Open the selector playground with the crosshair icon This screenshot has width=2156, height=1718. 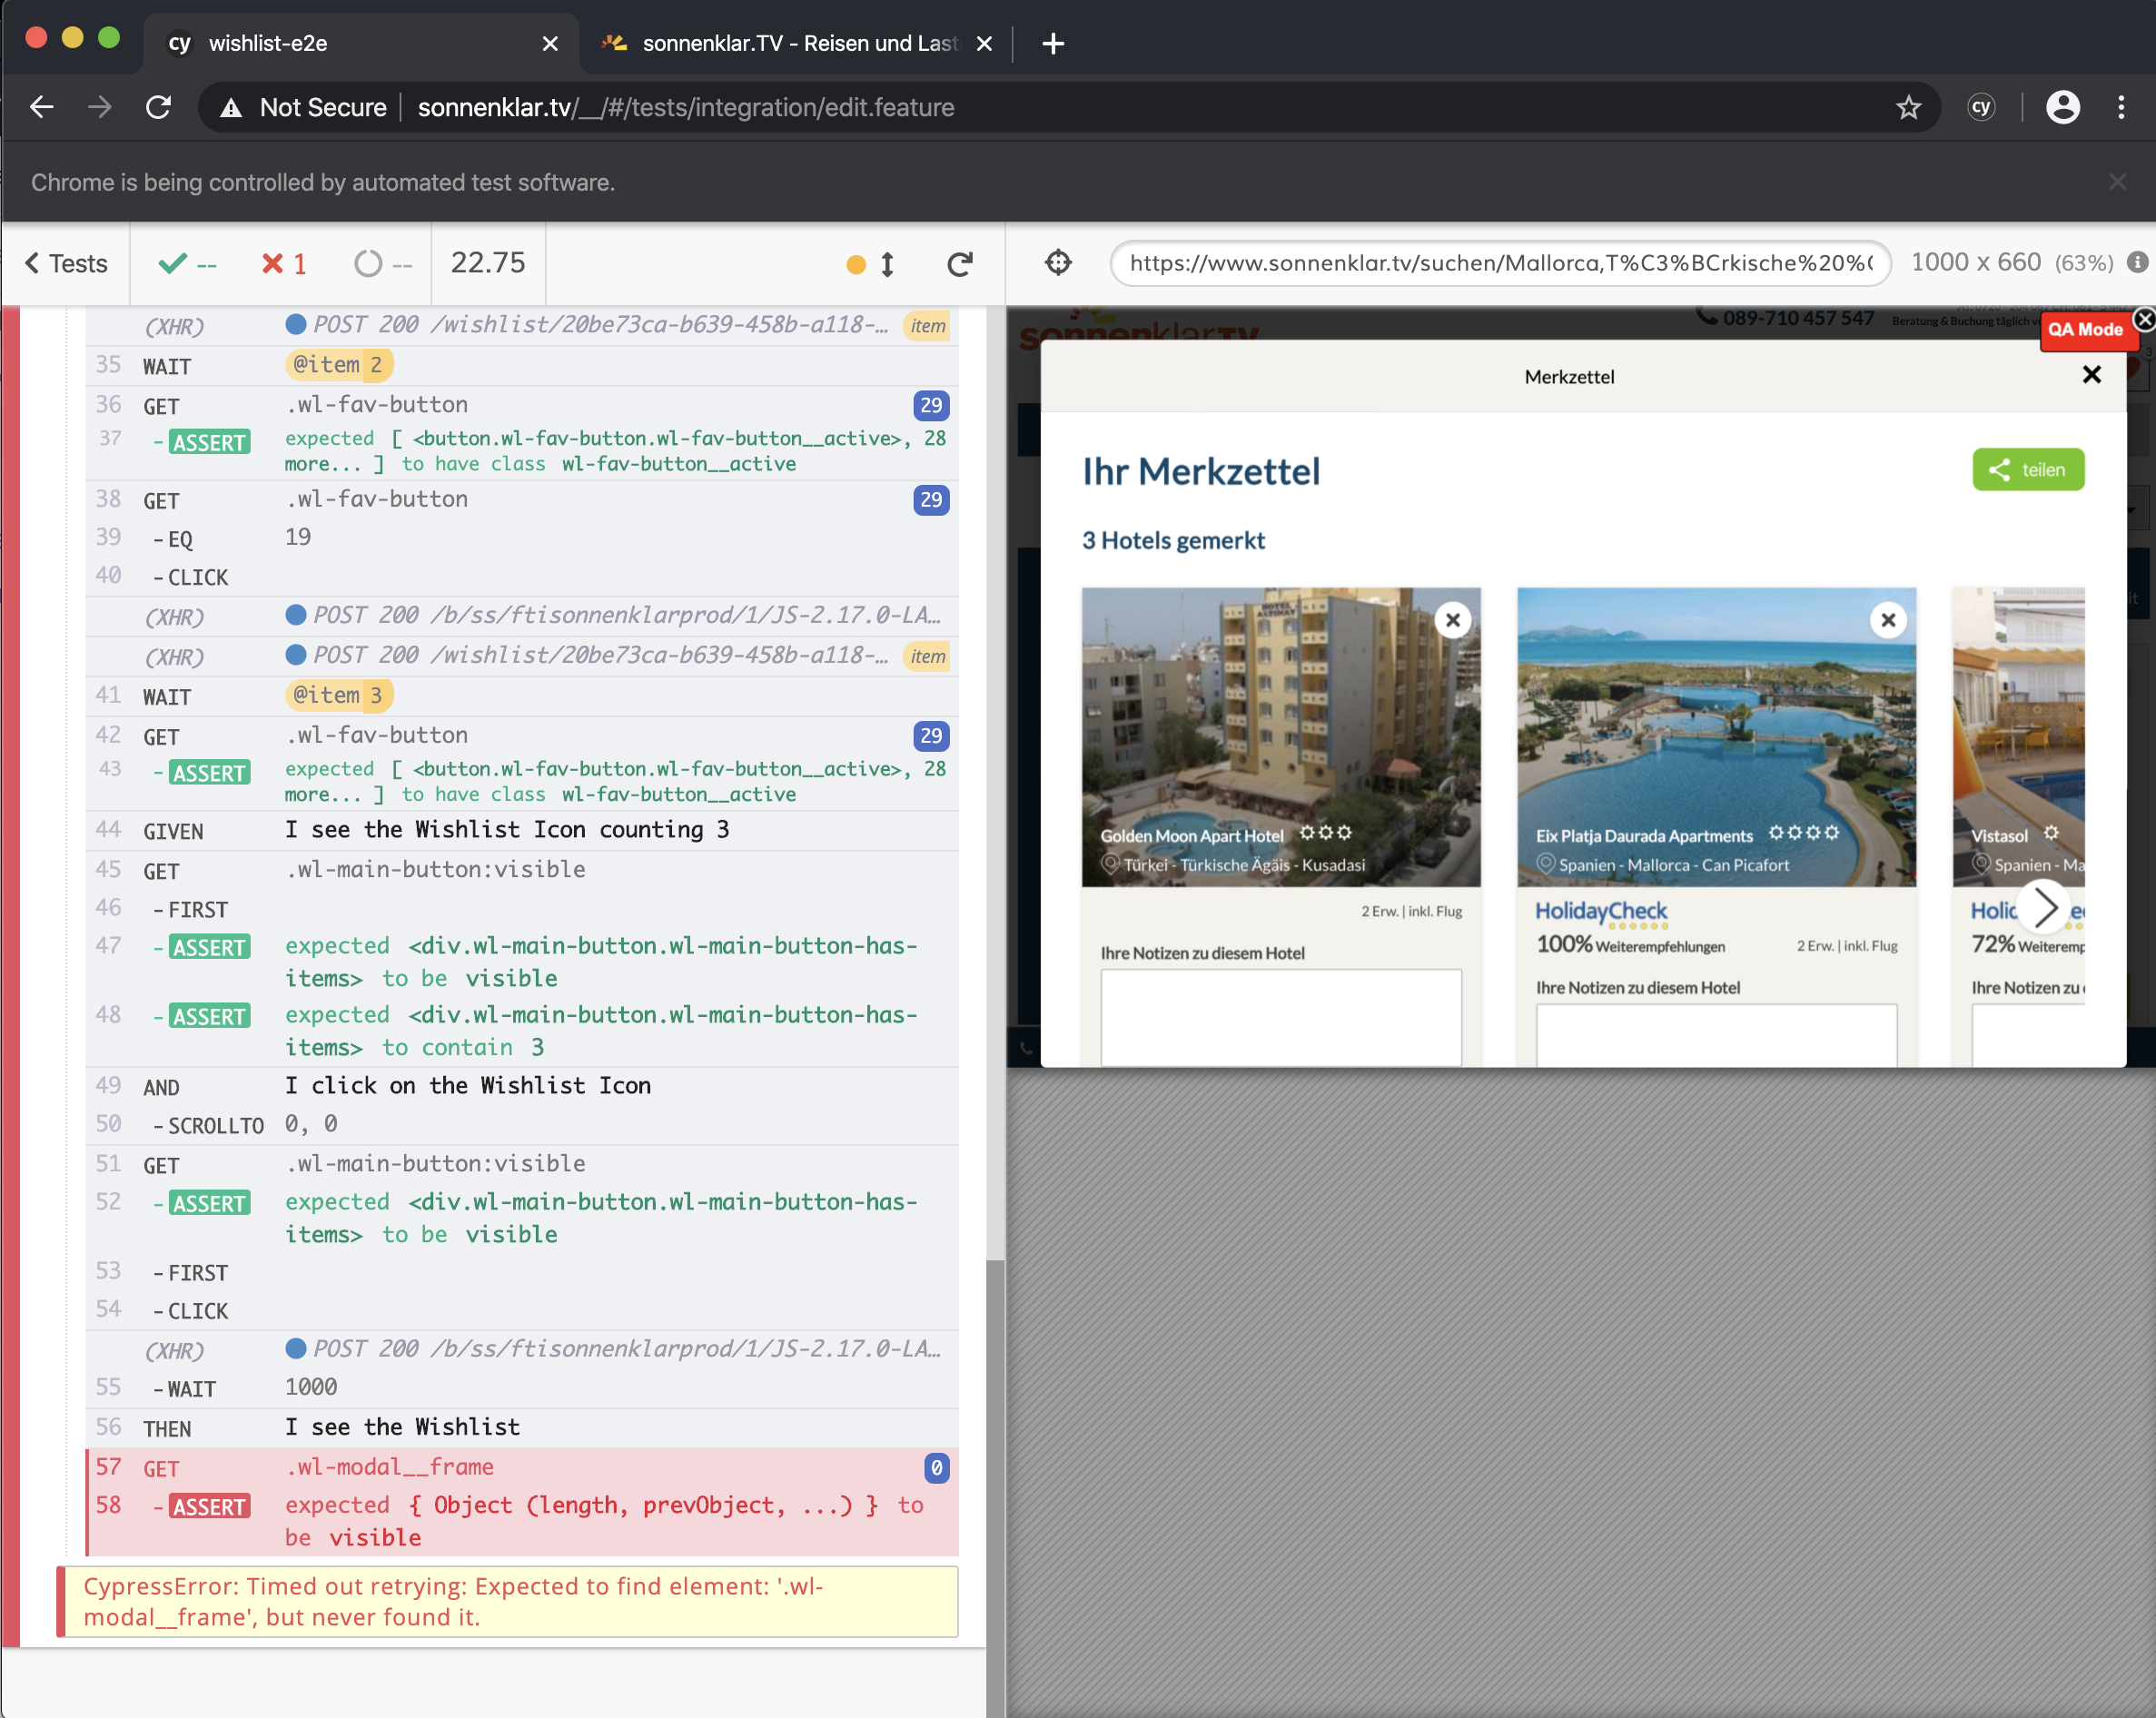pyautogui.click(x=1057, y=263)
